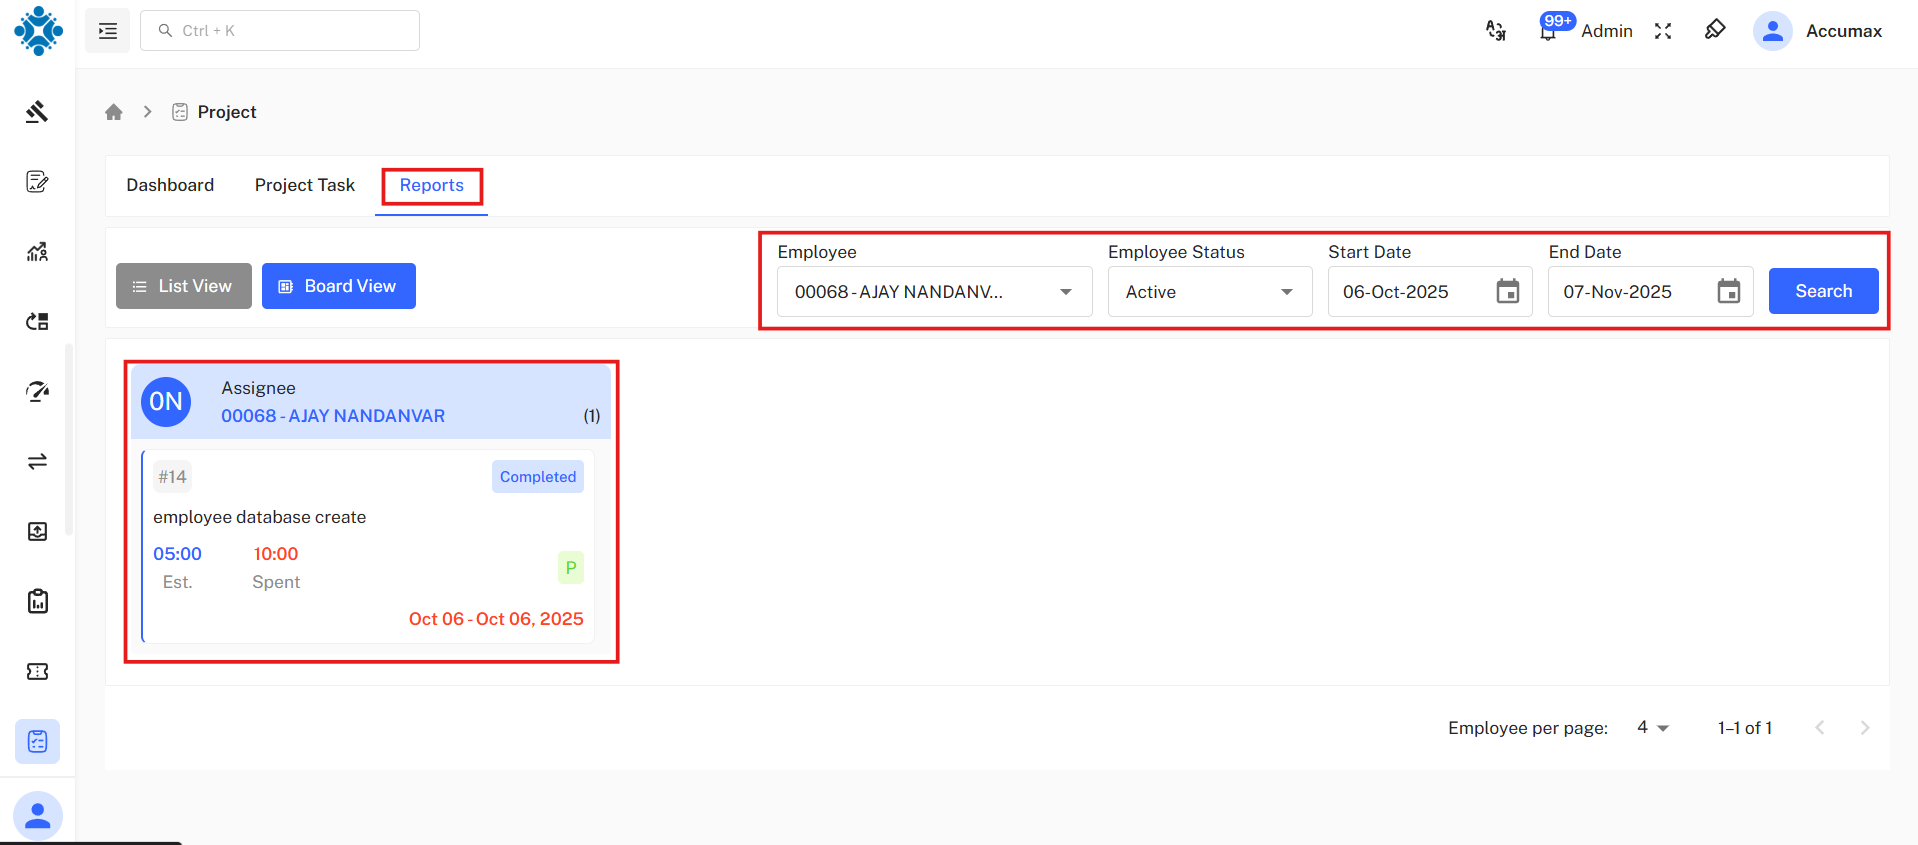This screenshot has height=845, width=1918.
Task: Click the Search button
Action: [1823, 291]
